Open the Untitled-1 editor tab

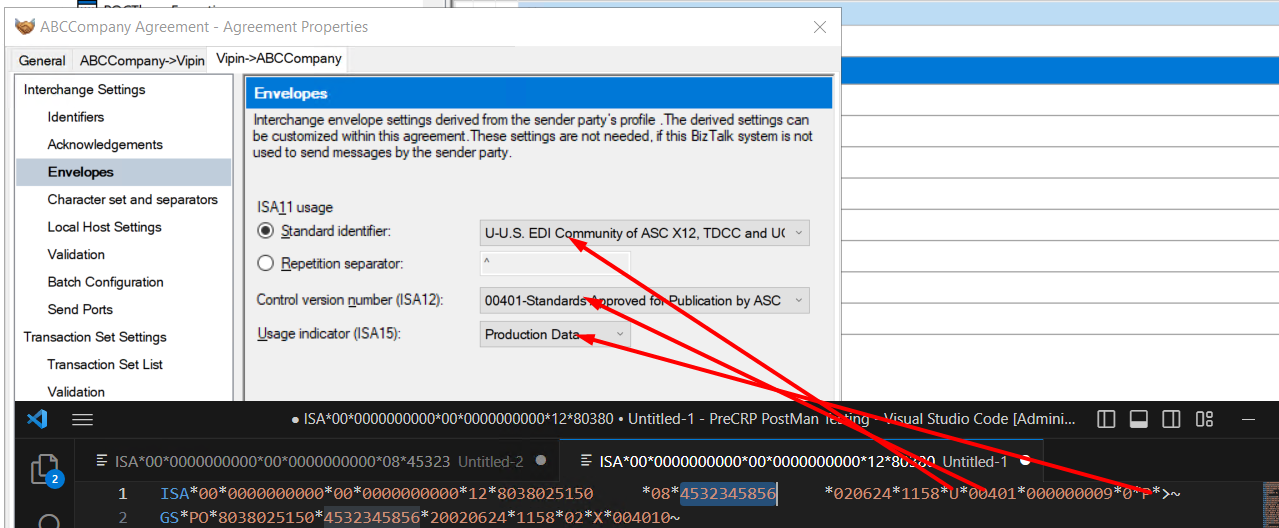click(x=803, y=461)
